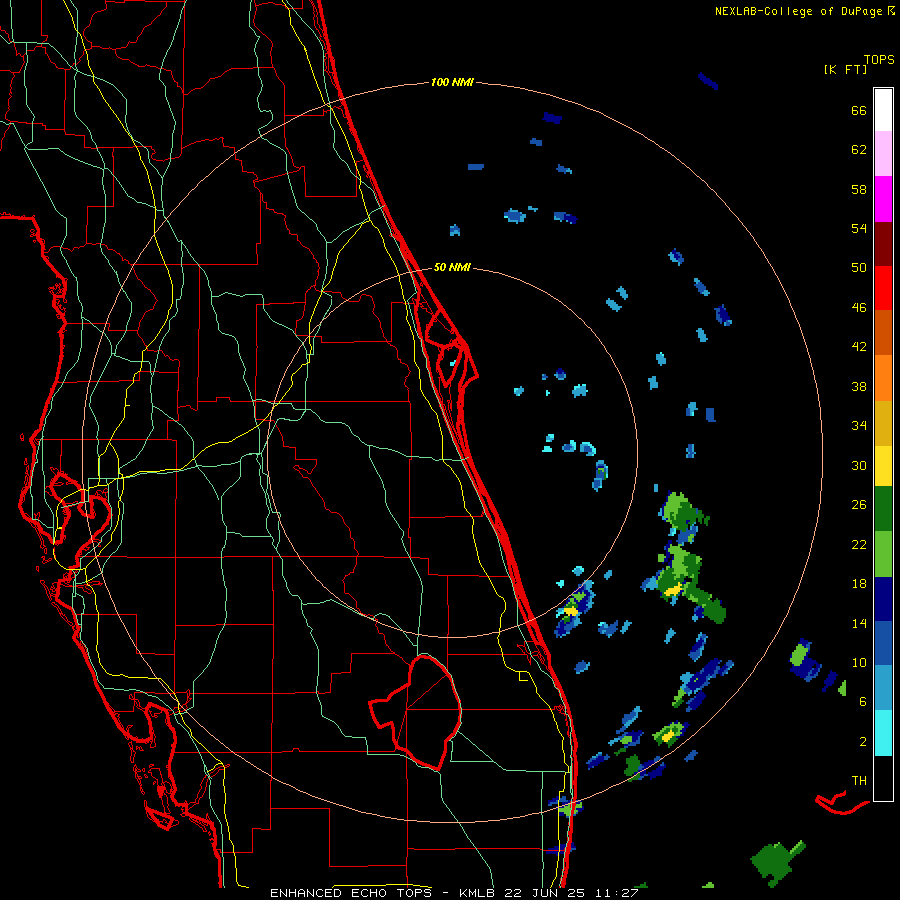
Task: Click the NEXLAB-College of DuPage label
Action: click(x=798, y=11)
